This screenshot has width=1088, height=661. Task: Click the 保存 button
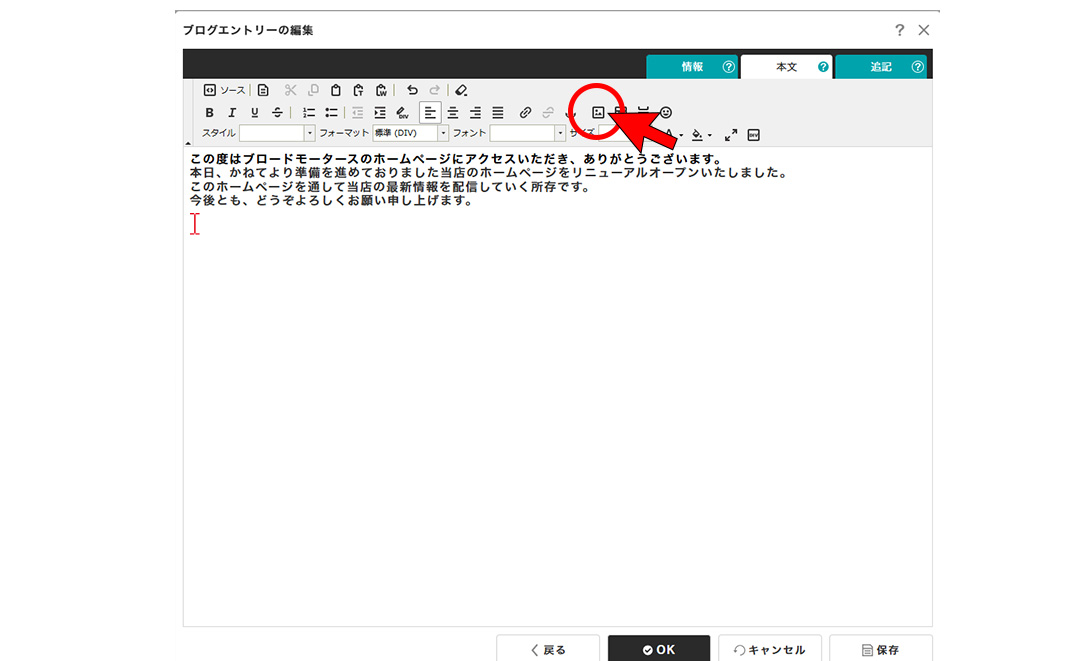coord(880,649)
